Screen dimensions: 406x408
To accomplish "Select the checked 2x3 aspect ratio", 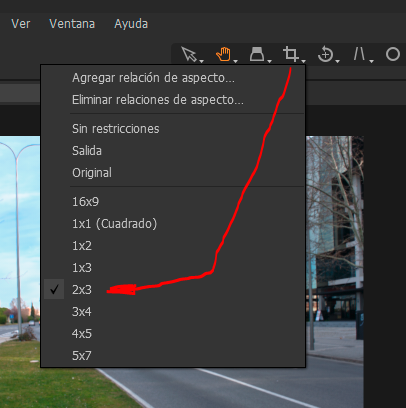I will coord(173,290).
